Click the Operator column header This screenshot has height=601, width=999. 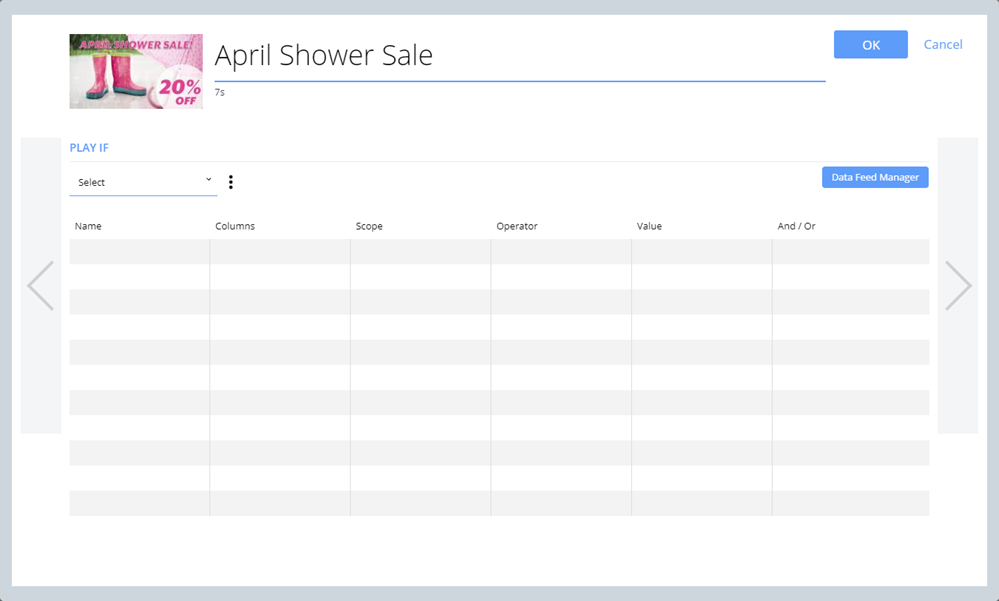[x=517, y=226]
